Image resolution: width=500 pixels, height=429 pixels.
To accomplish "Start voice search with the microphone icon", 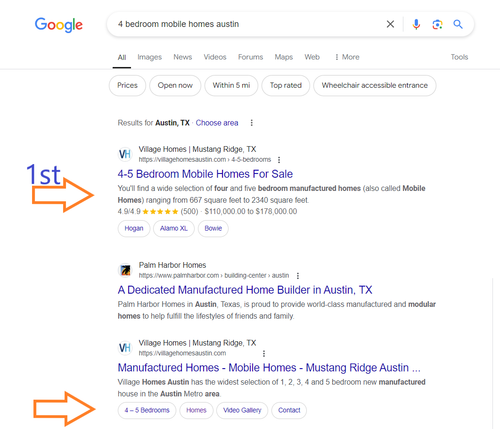I will (416, 24).
